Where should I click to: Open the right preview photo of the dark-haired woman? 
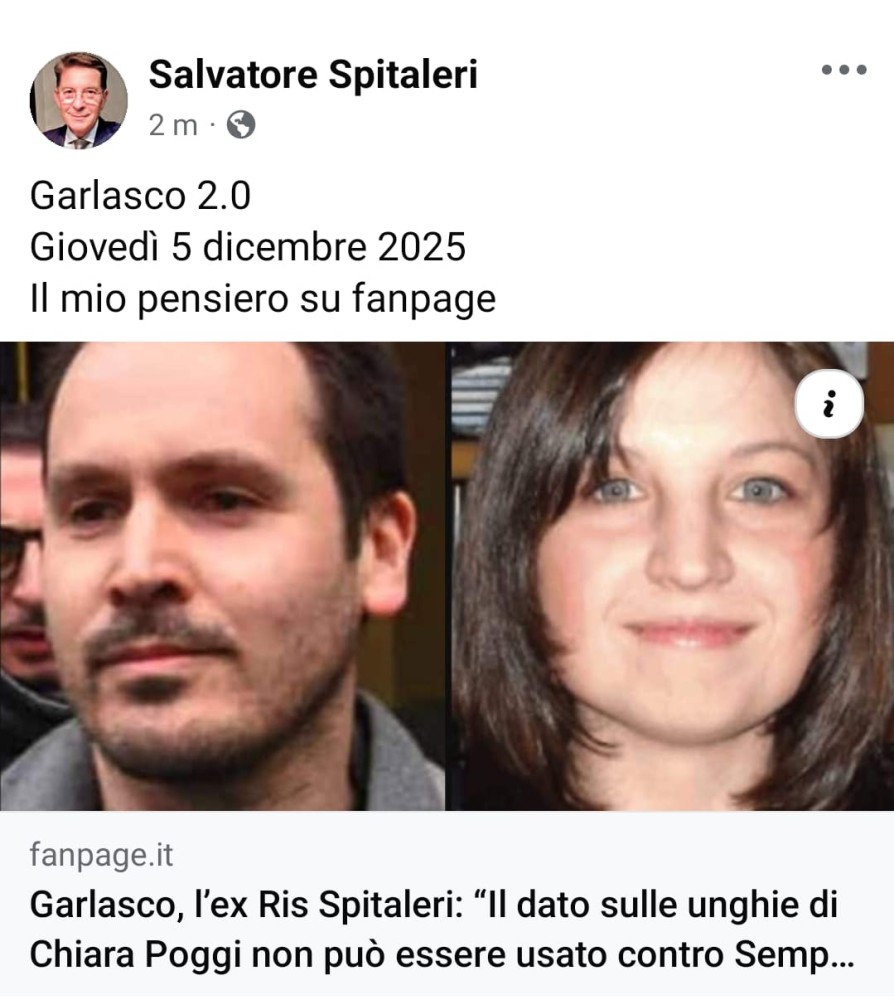(x=672, y=576)
